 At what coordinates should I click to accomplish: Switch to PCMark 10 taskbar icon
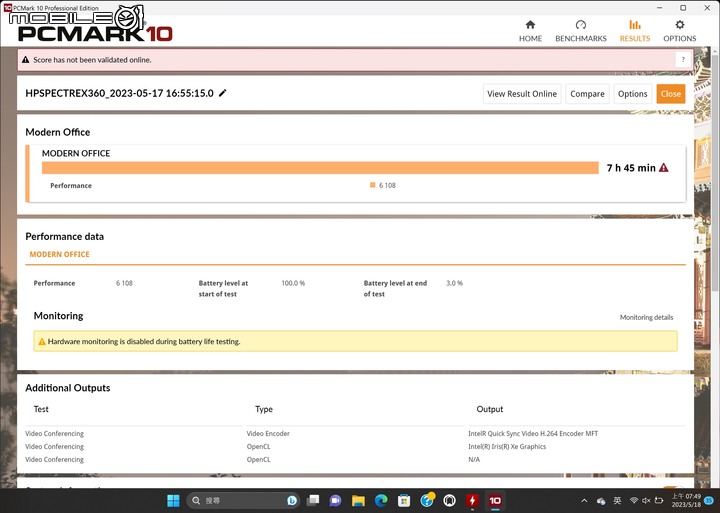coord(495,501)
